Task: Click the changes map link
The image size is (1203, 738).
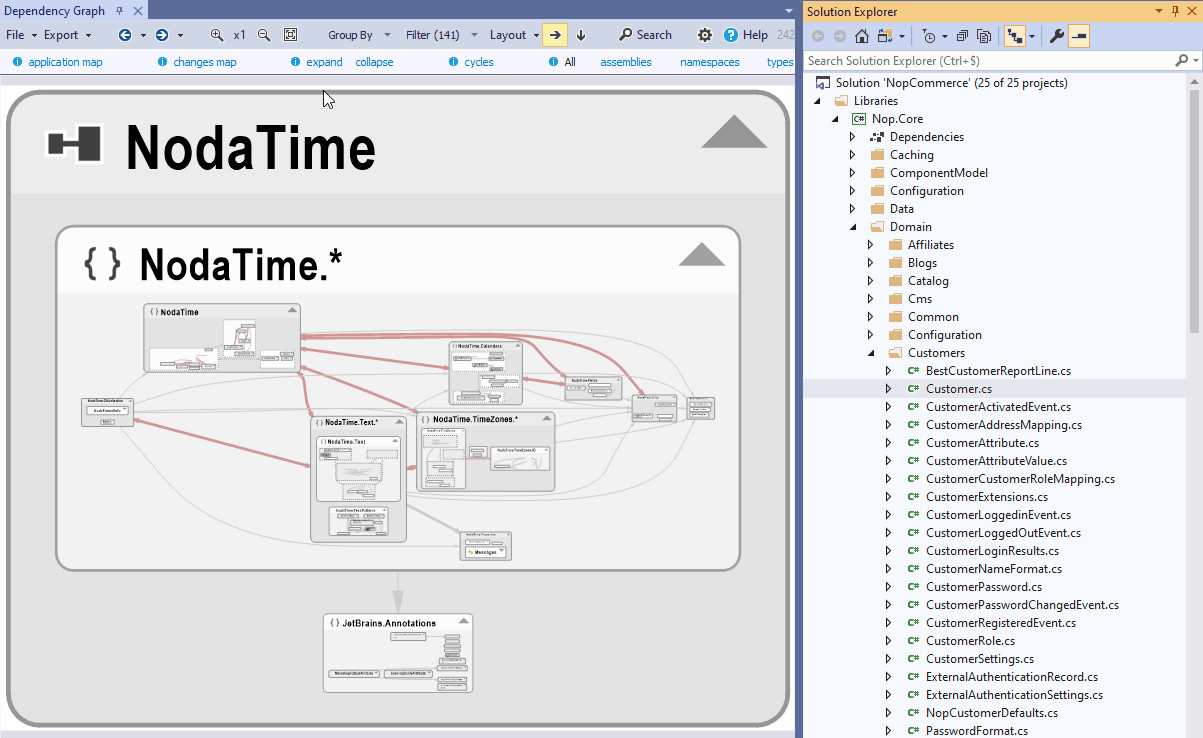Action: tap(205, 62)
